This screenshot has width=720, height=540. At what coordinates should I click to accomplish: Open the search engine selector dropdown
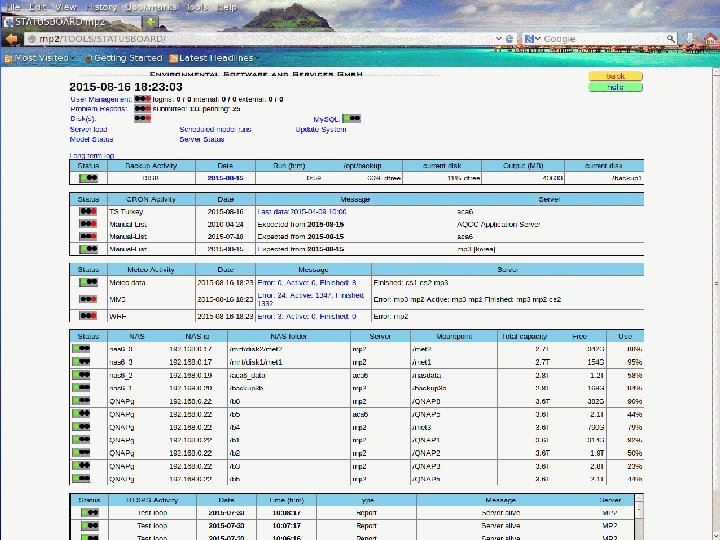pos(533,39)
